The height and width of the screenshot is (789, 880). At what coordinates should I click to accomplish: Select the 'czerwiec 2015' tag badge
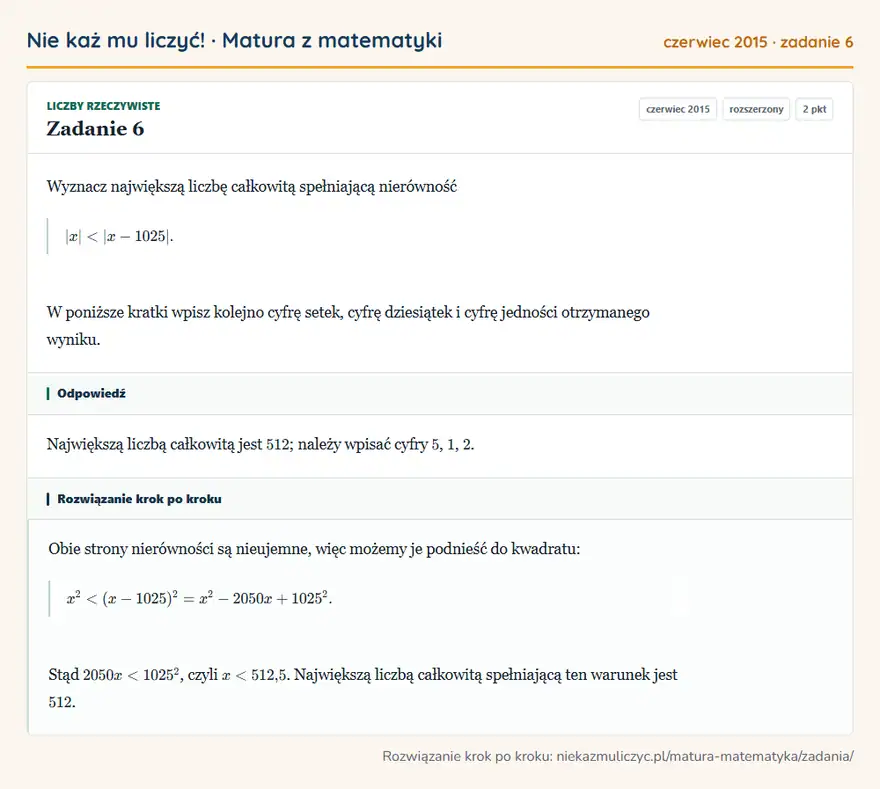677,109
